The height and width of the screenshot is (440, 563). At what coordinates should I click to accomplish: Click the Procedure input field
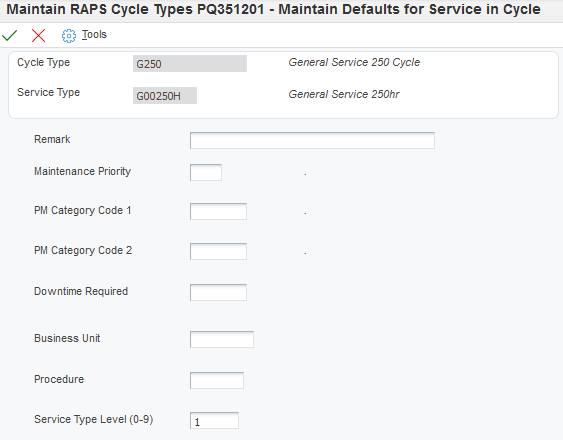coord(217,380)
